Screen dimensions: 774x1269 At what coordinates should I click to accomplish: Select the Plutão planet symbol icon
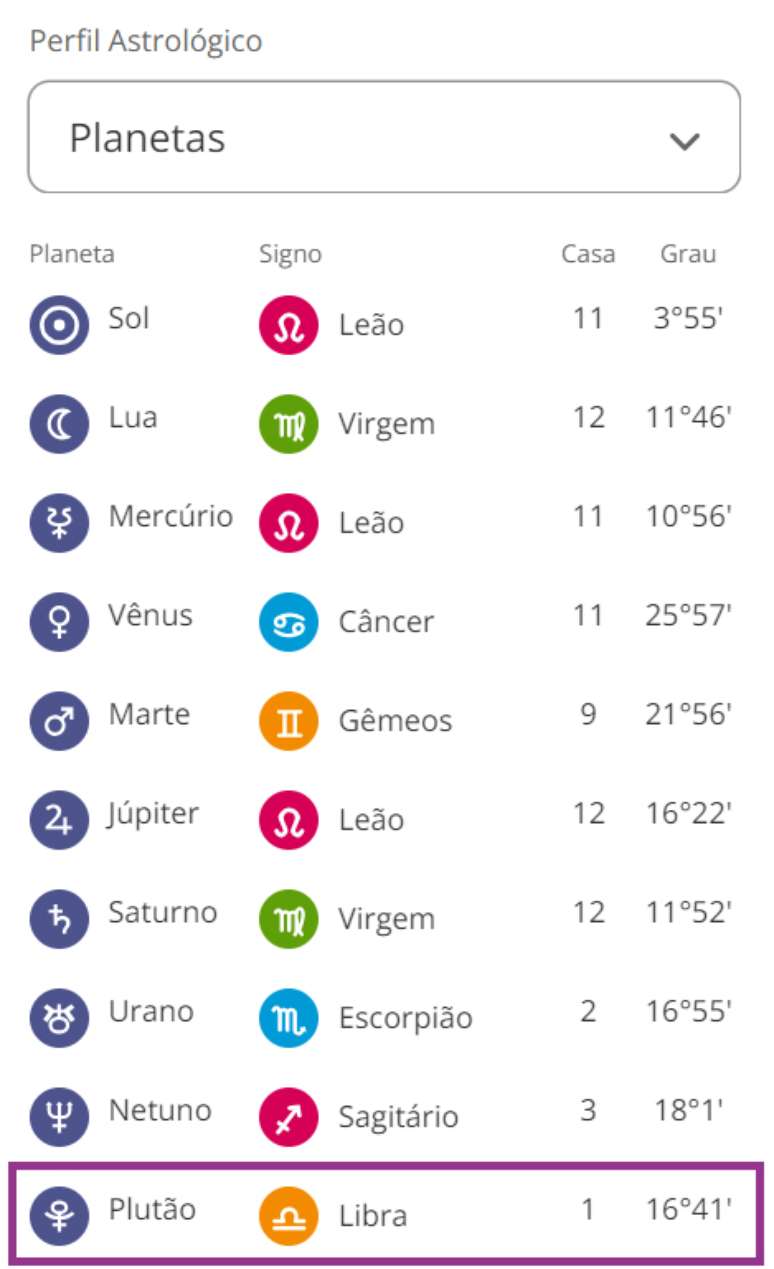coord(59,1216)
